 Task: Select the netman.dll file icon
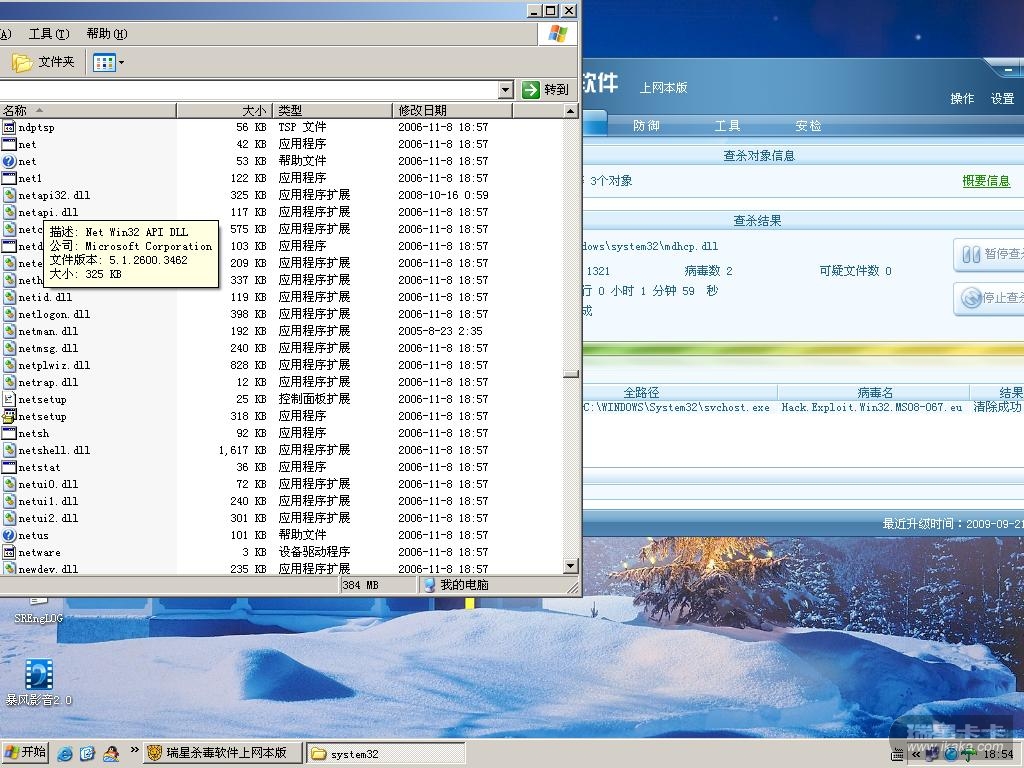click(x=9, y=331)
